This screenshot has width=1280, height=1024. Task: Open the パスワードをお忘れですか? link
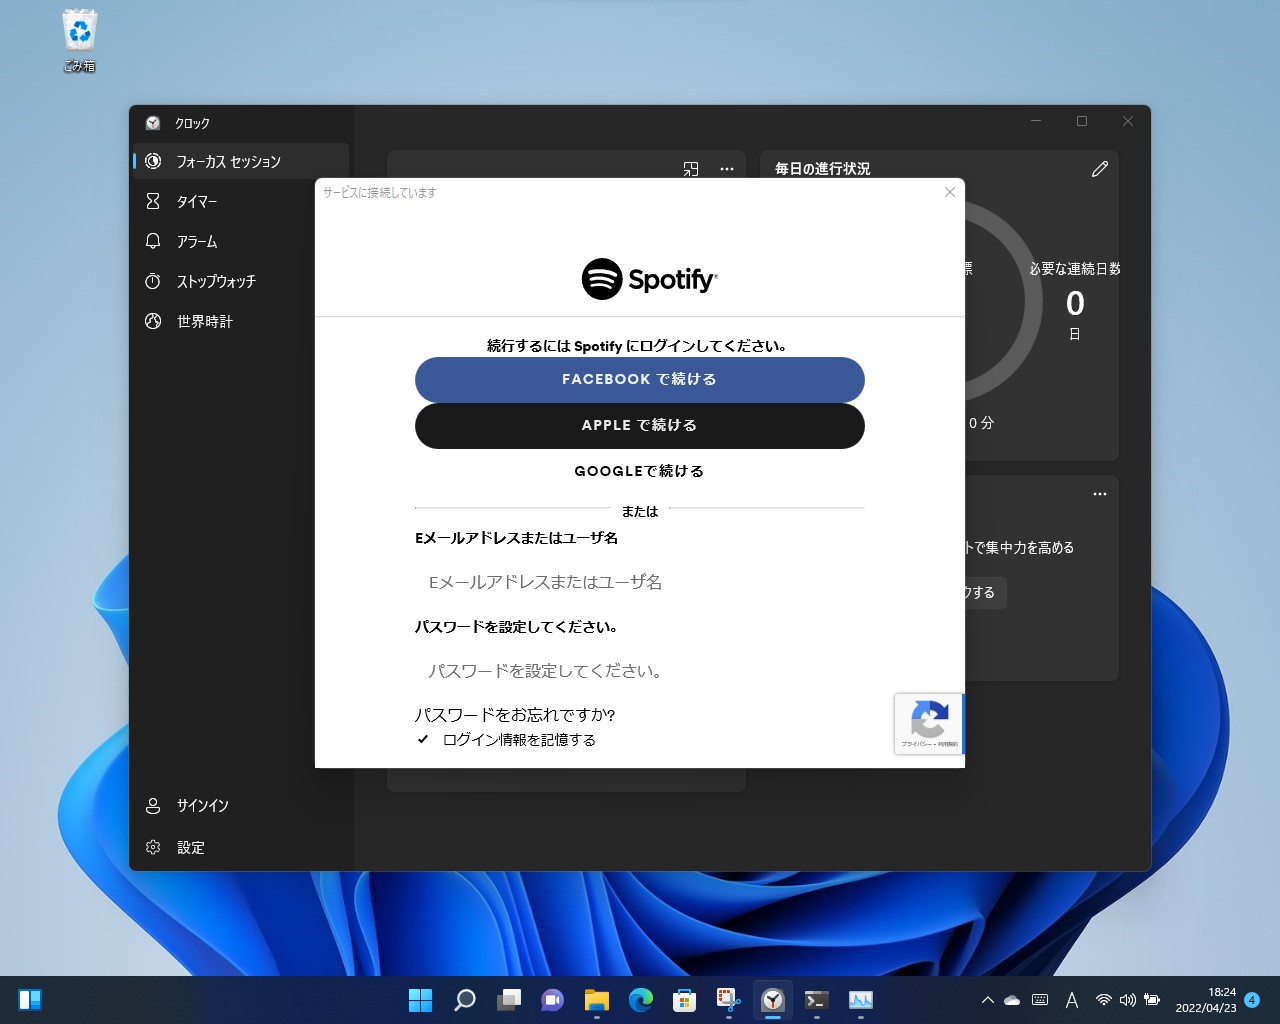515,715
